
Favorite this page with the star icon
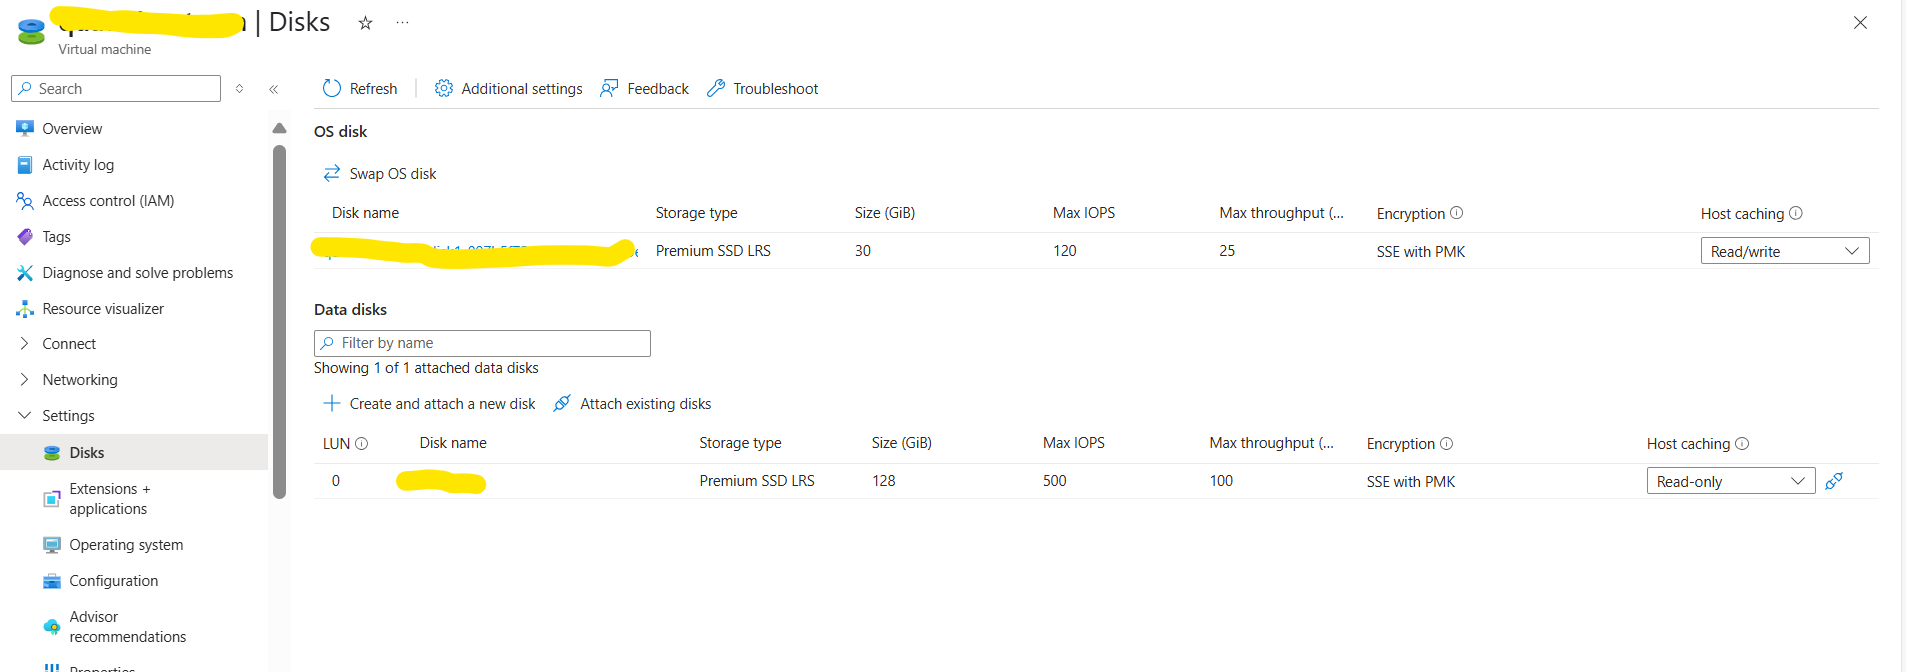366,23
